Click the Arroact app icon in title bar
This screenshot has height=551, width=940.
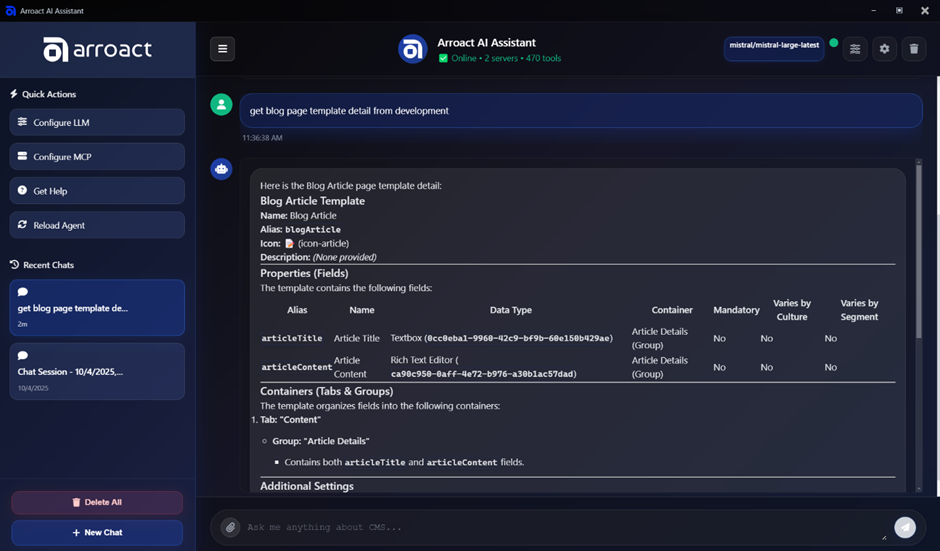[x=10, y=11]
